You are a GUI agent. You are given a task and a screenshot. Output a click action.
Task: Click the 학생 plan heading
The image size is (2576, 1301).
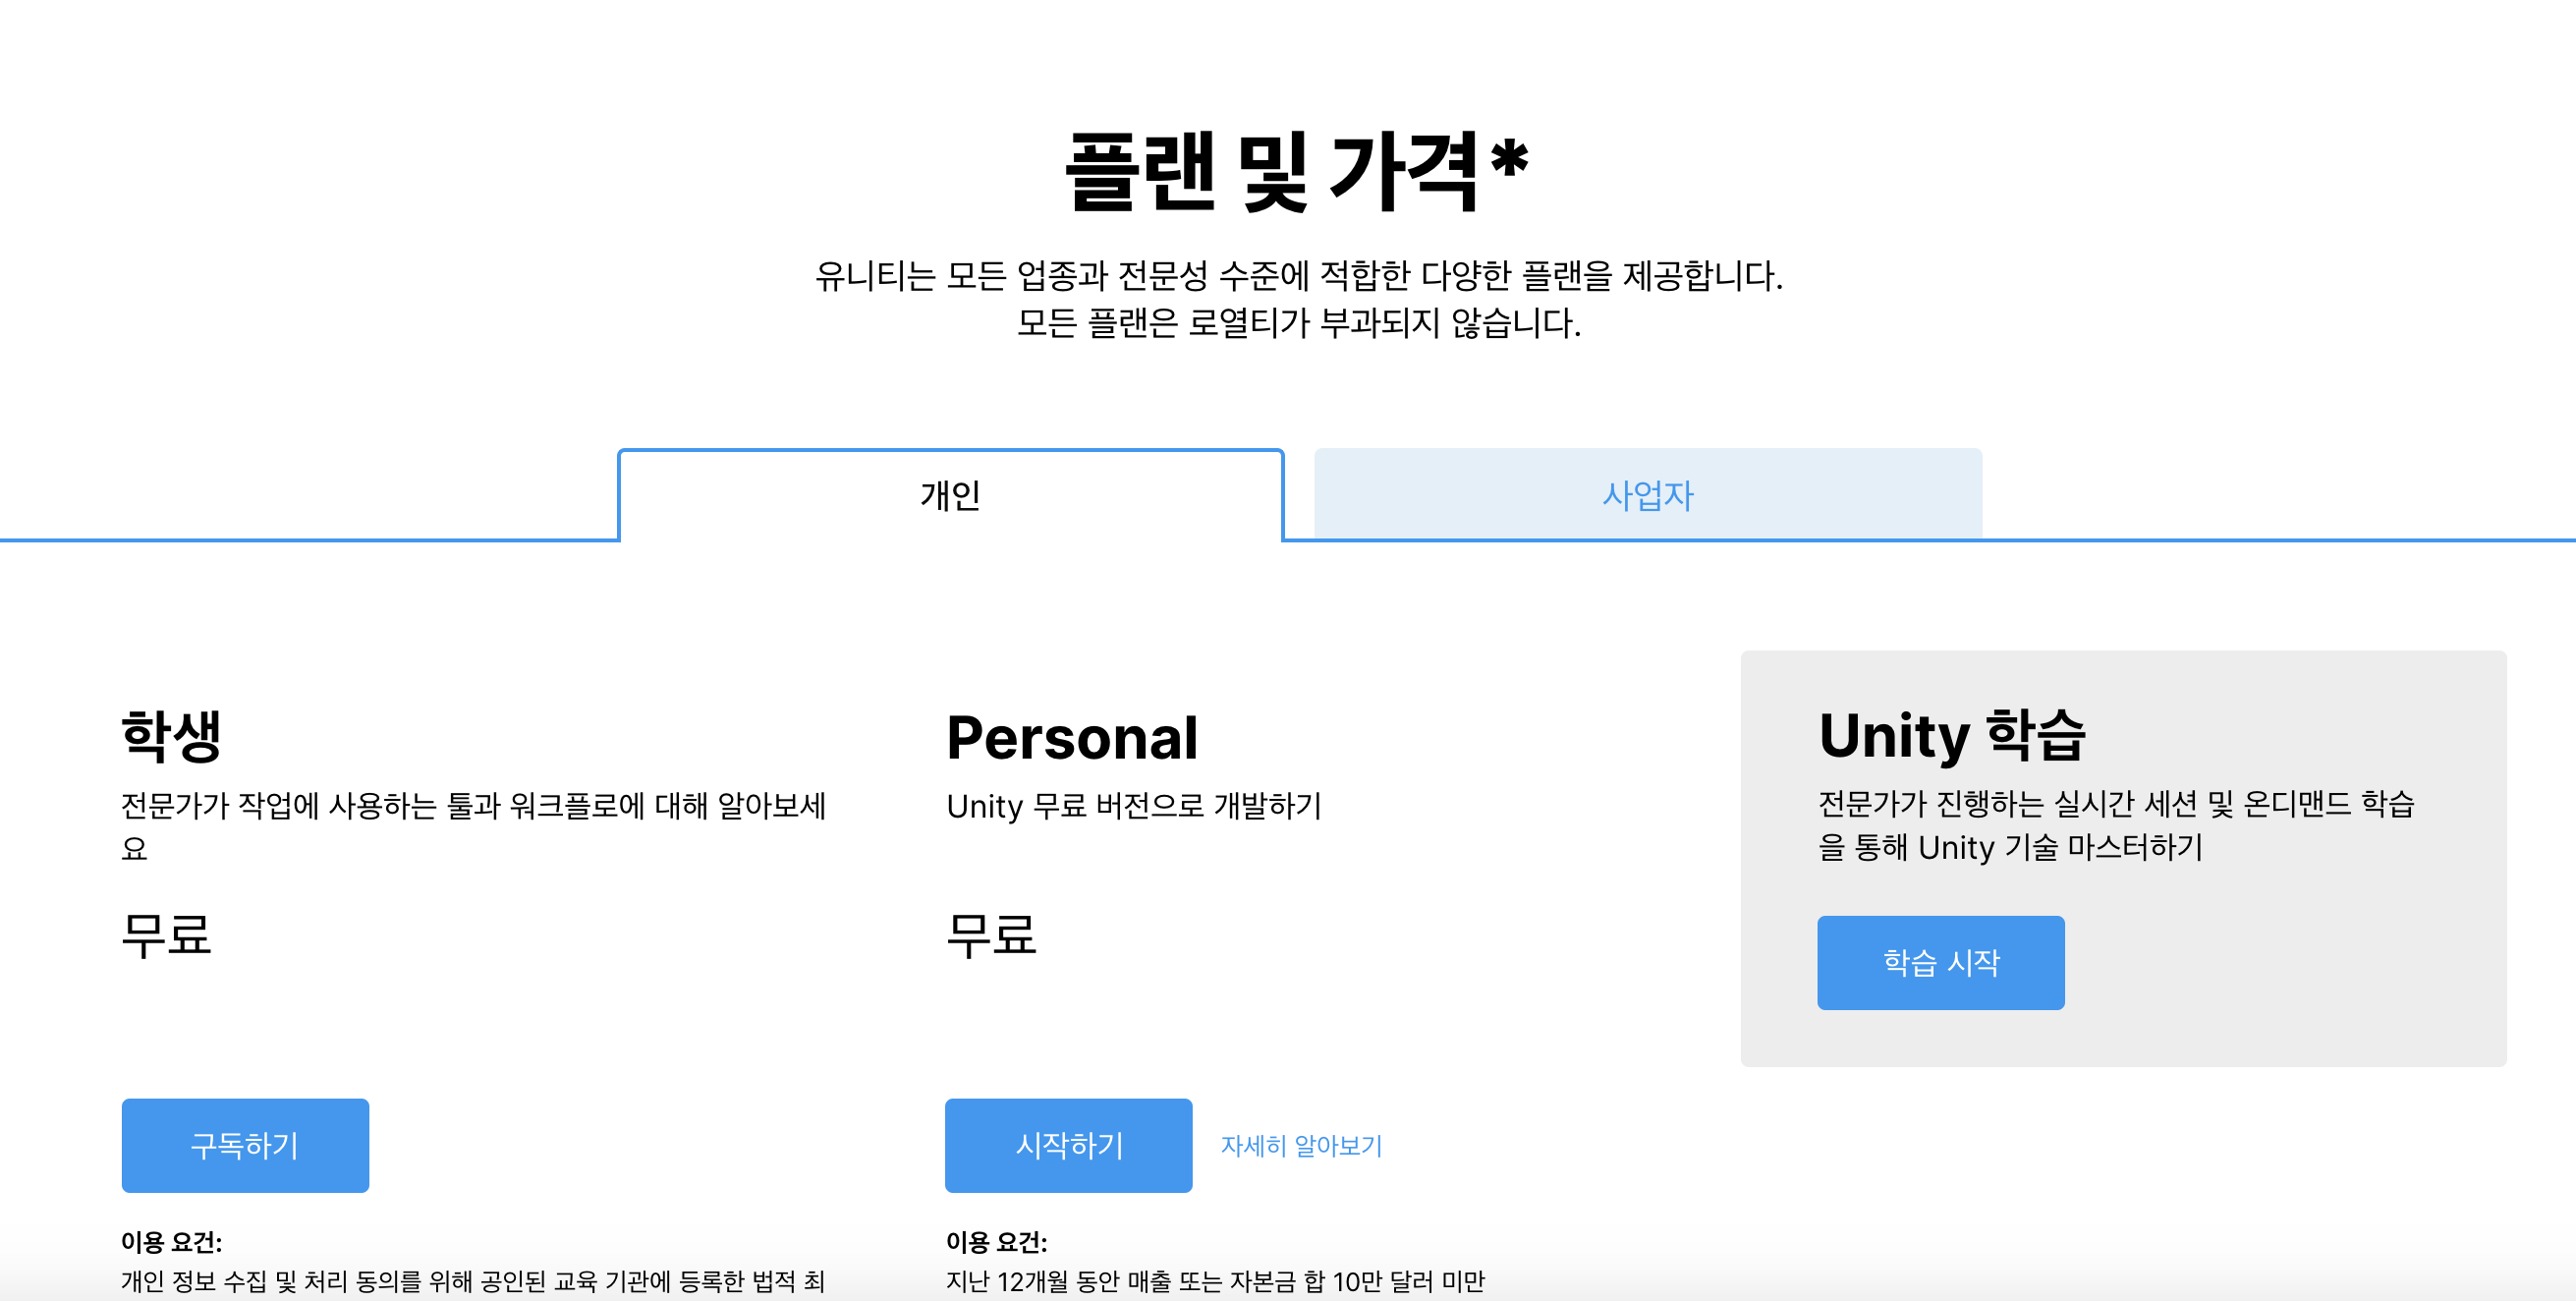[x=171, y=736]
